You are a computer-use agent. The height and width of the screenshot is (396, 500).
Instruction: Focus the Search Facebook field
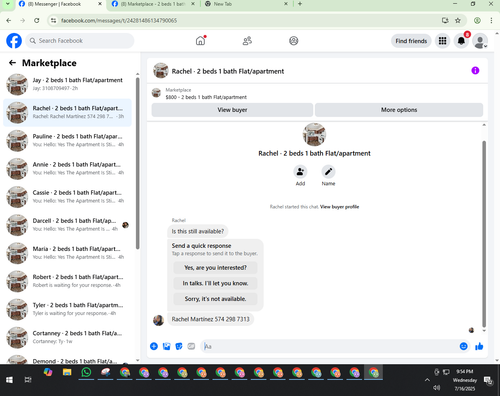click(80, 41)
